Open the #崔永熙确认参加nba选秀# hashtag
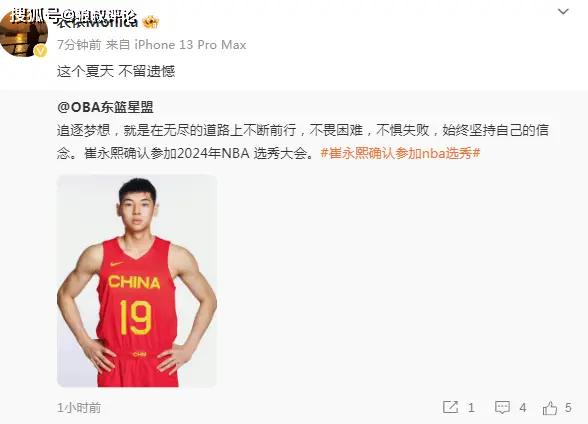Viewport: 588px width, 424px height. tap(400, 153)
